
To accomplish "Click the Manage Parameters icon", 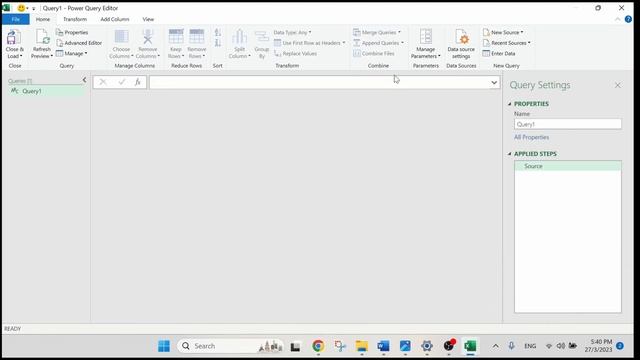I will pyautogui.click(x=426, y=37).
